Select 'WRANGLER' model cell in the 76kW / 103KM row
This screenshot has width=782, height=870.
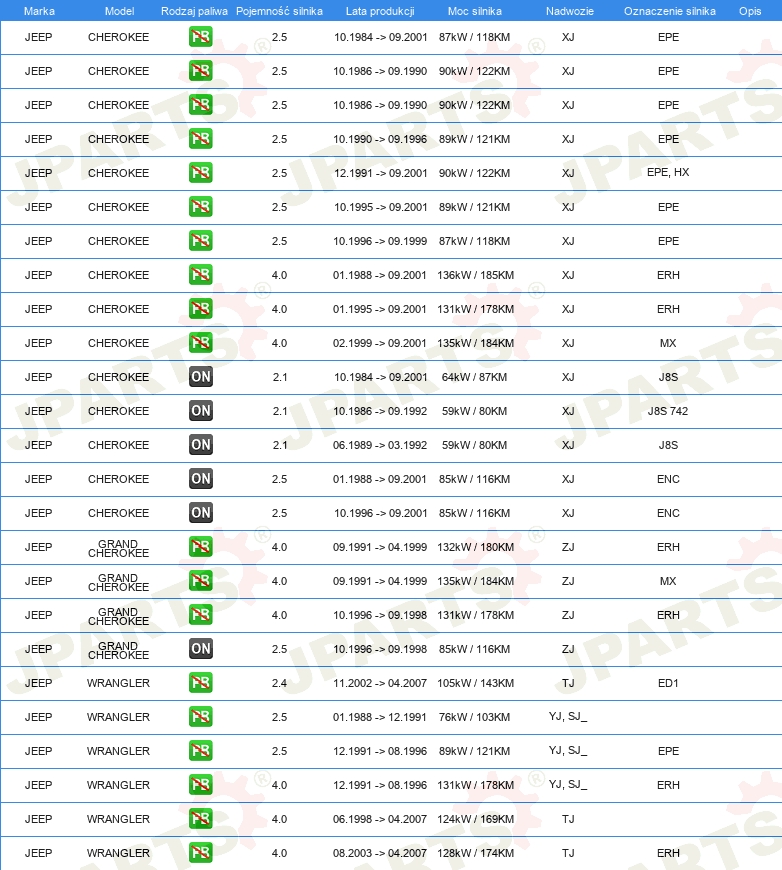pos(118,717)
